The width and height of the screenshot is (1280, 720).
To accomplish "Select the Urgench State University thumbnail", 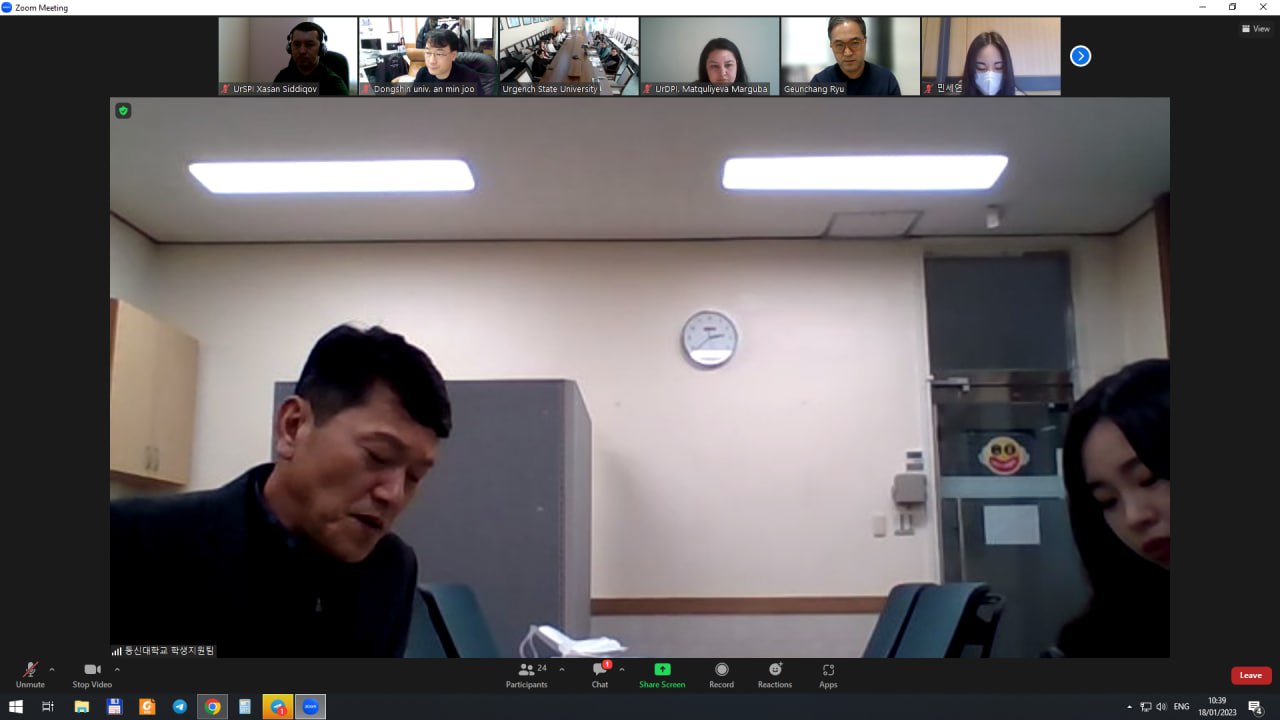I will 568,56.
